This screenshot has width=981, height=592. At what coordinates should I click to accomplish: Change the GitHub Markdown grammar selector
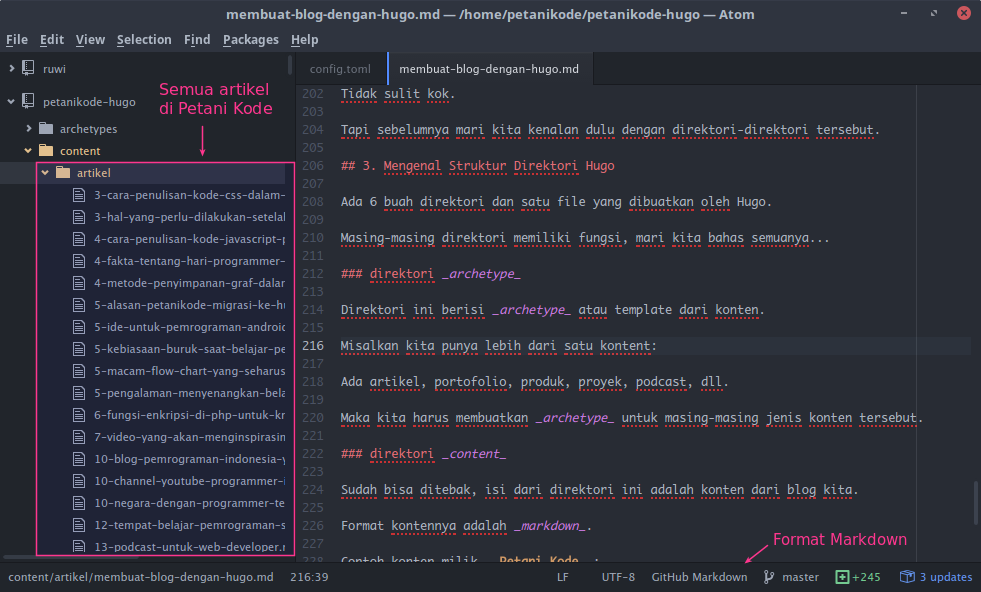point(699,577)
